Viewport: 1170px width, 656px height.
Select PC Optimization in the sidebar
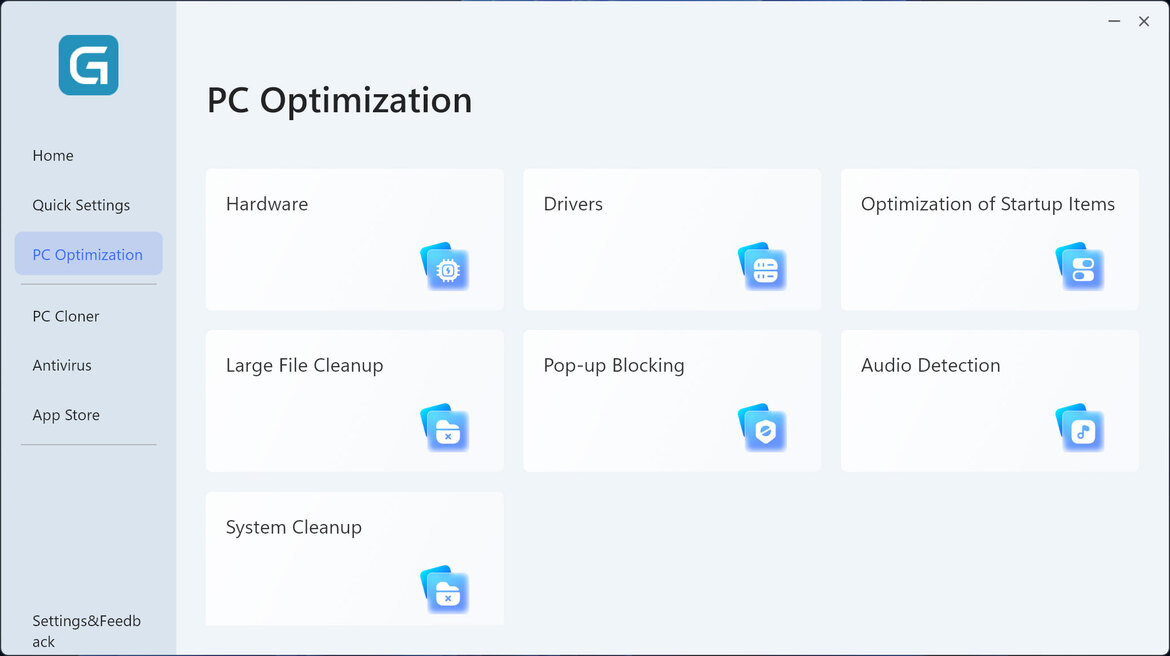[x=88, y=254]
